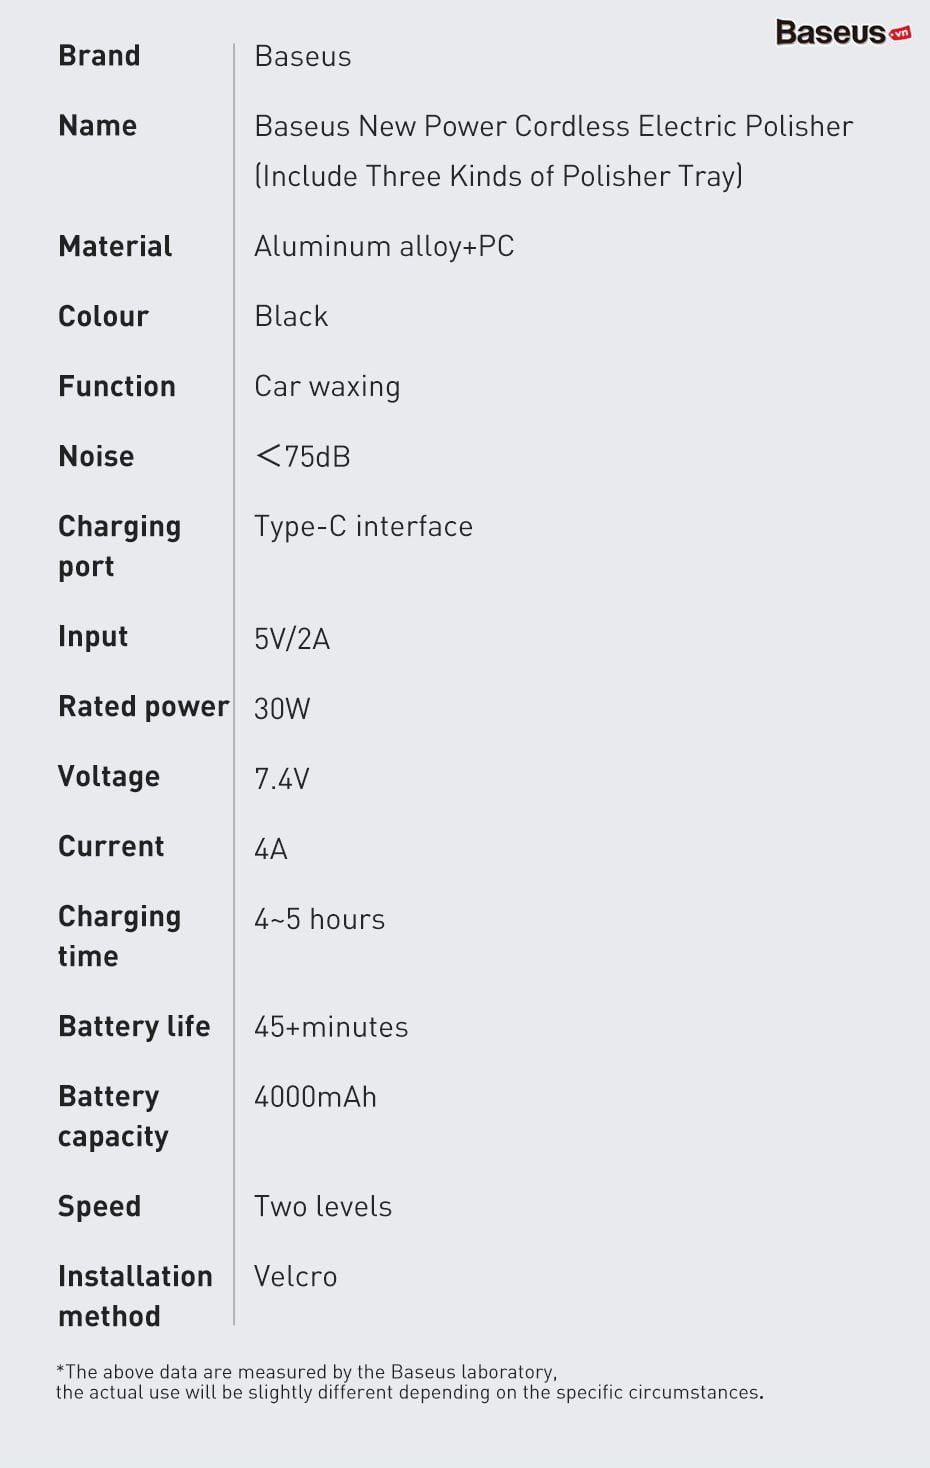Image resolution: width=930 pixels, height=1468 pixels.
Task: Click the Baseus logo at top right
Action: [831, 33]
